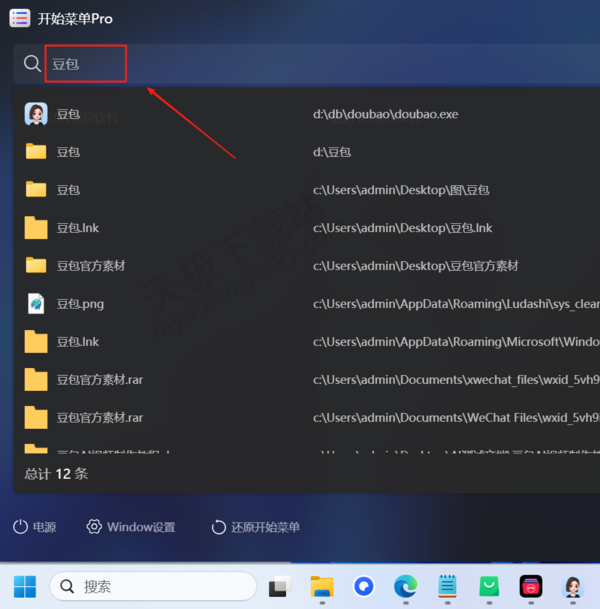Open the 豆包 app with the avatar icon
Viewport: 600px width, 609px height.
pos(36,114)
